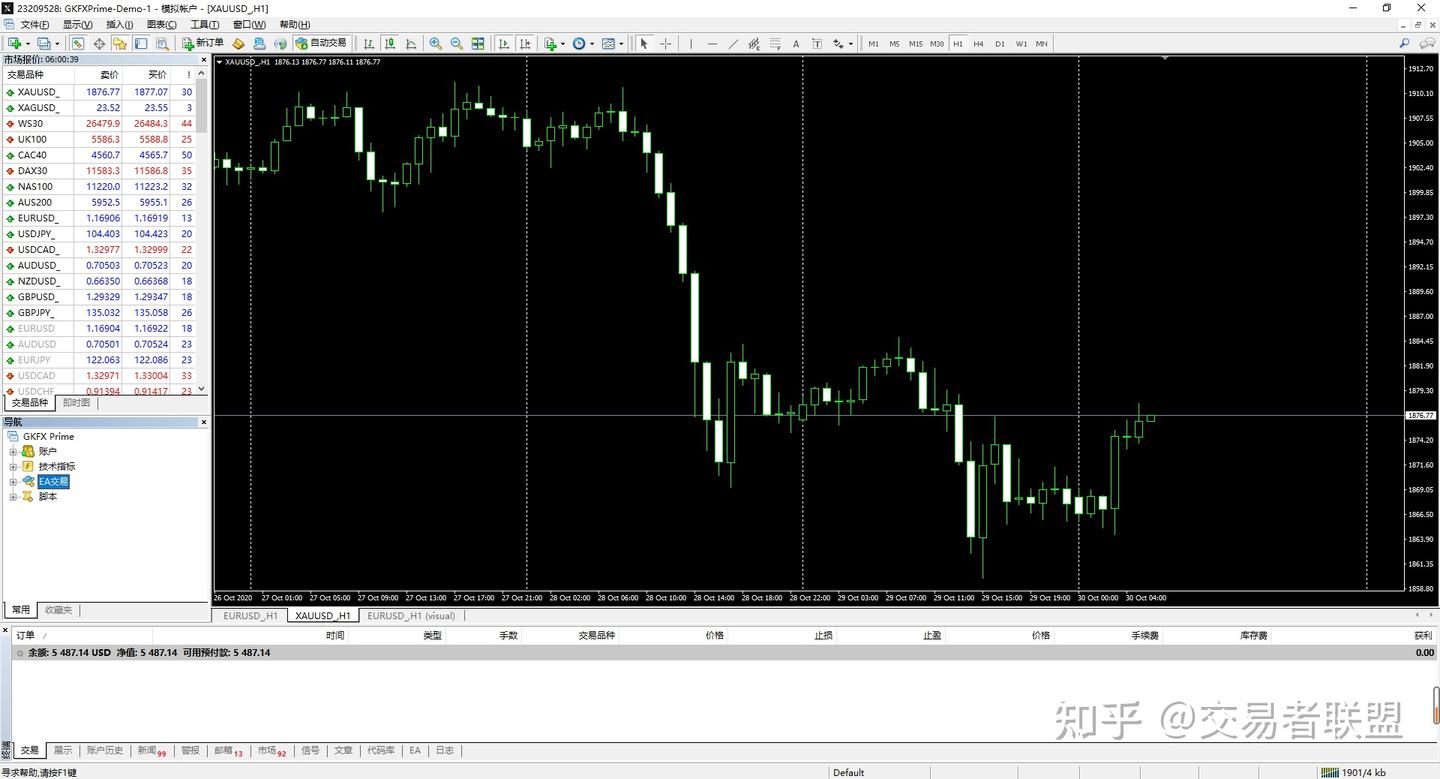
Task: Open the tile windows layout icon
Action: (477, 43)
